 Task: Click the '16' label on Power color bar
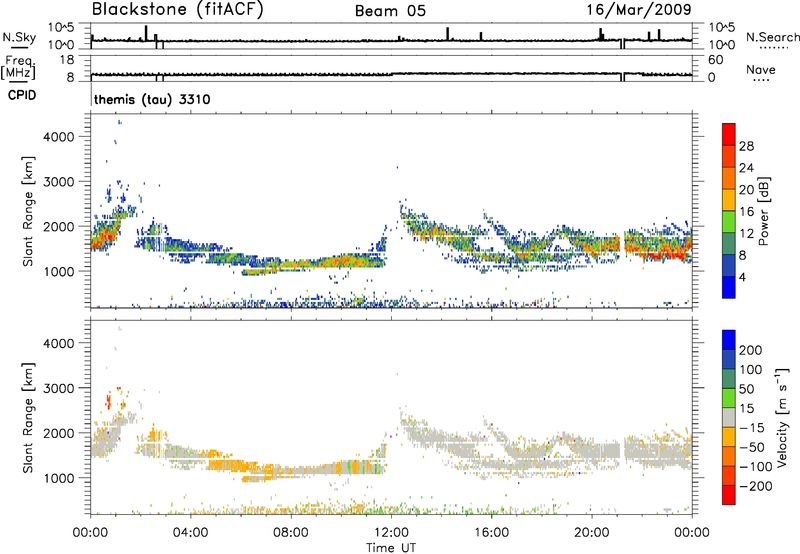coord(746,212)
